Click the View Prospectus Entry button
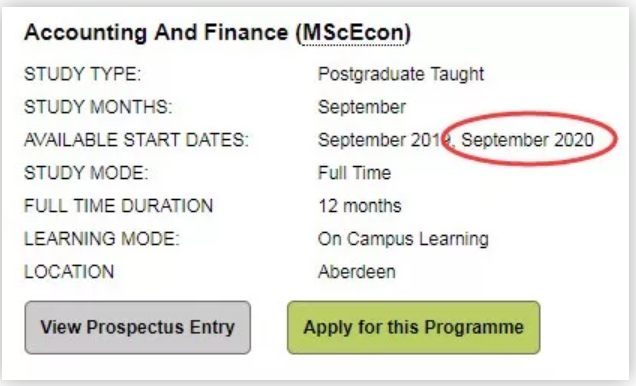636x386 pixels. click(138, 327)
